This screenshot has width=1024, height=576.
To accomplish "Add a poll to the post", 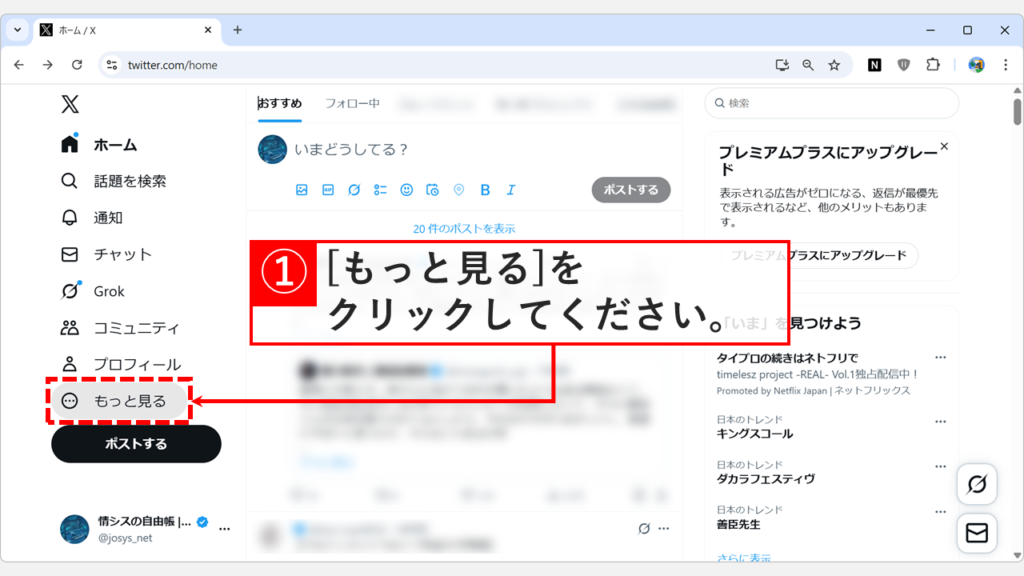I will [x=380, y=190].
